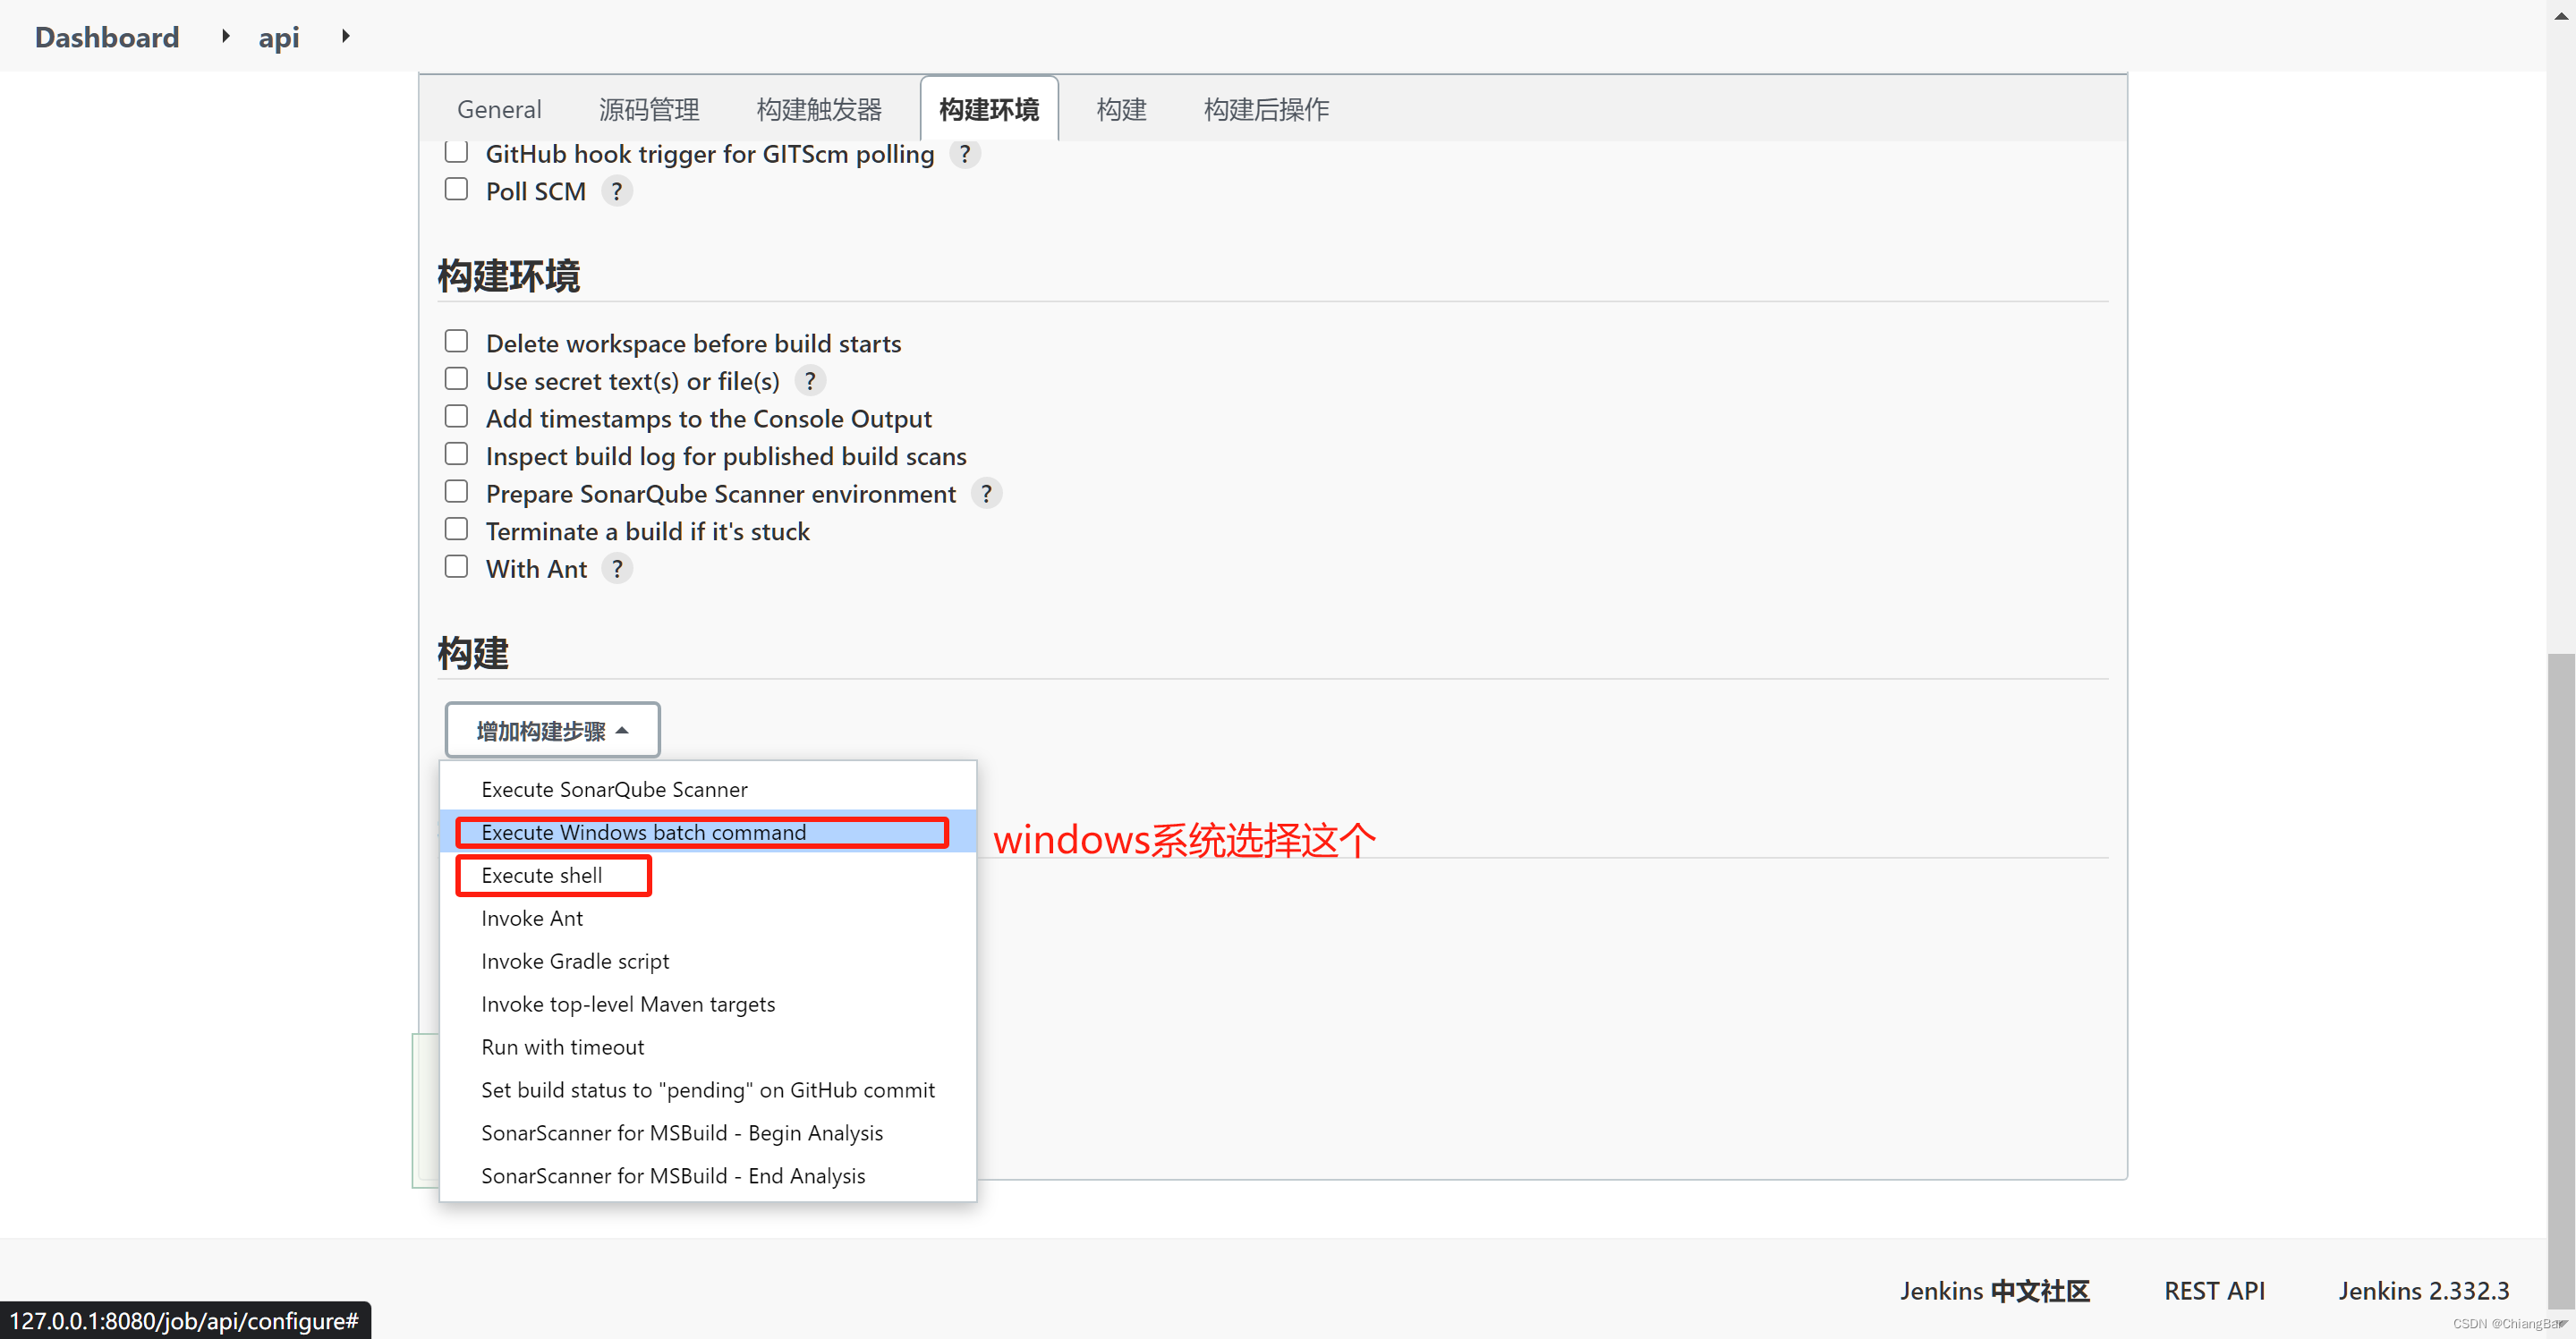Show help for Prepare SonarQube Scanner environment
The image size is (2576, 1339).
point(986,494)
